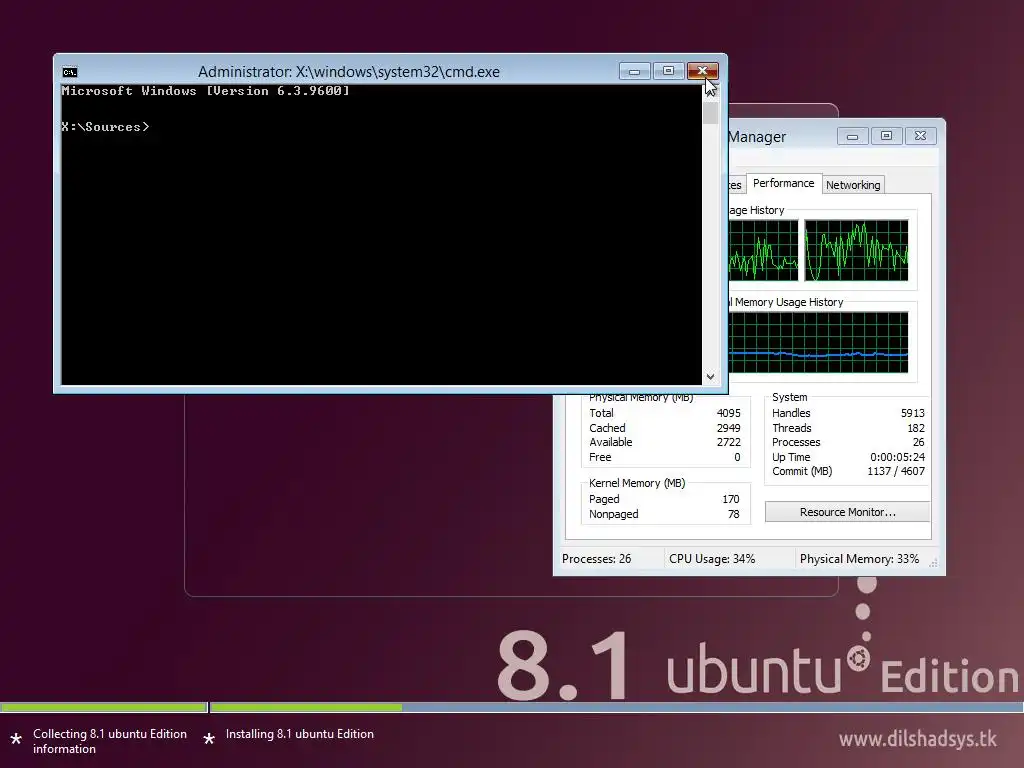
Task: Click the second CPU usage history graph
Action: tap(856, 251)
